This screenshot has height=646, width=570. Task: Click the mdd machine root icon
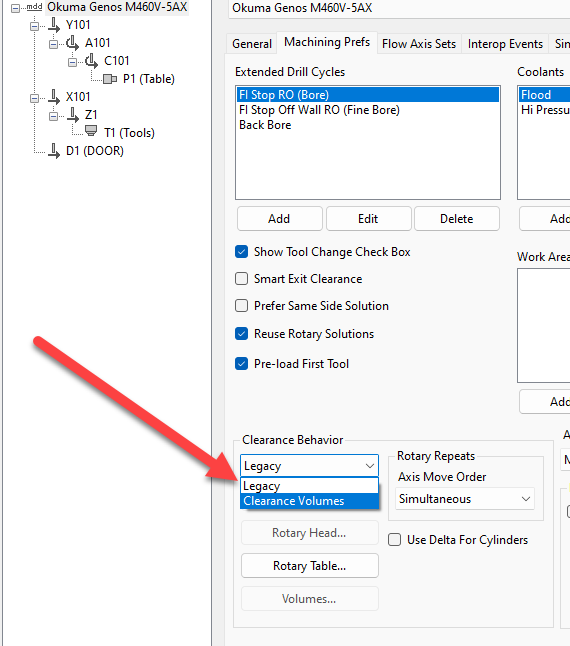(x=34, y=7)
